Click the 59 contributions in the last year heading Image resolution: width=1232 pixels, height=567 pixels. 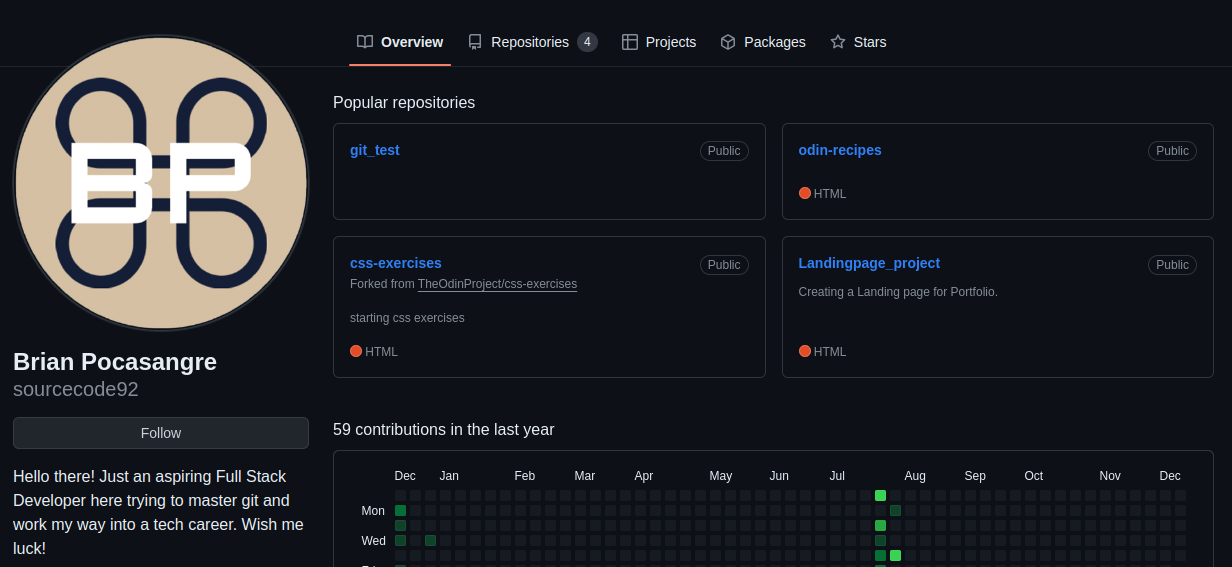point(444,429)
